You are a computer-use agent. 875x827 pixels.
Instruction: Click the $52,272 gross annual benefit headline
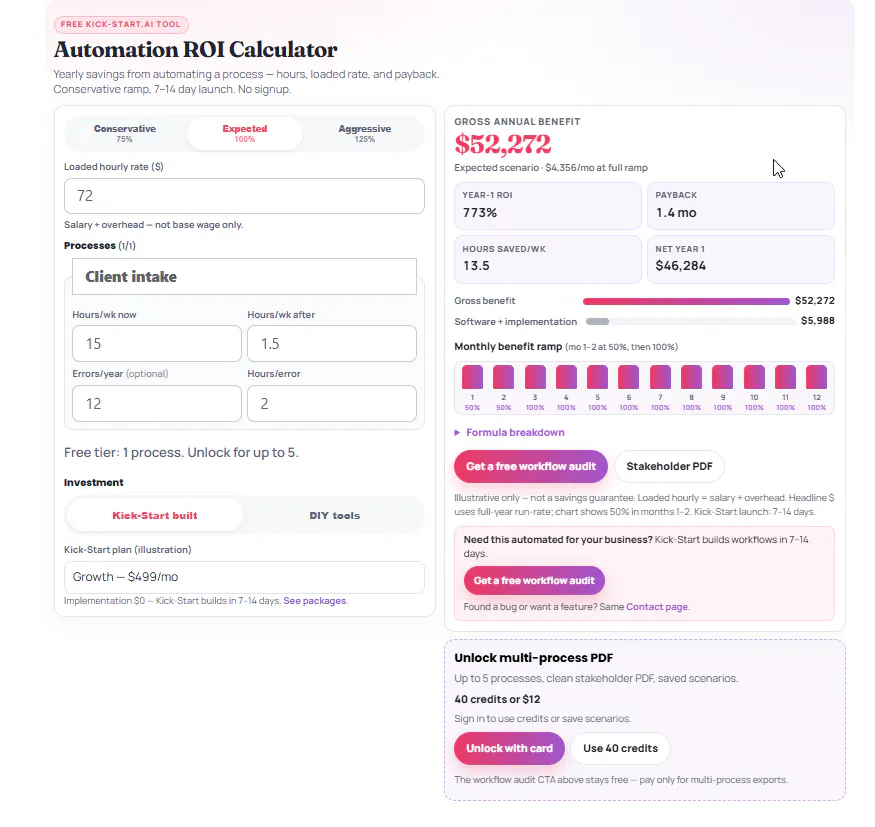pyautogui.click(x=503, y=144)
